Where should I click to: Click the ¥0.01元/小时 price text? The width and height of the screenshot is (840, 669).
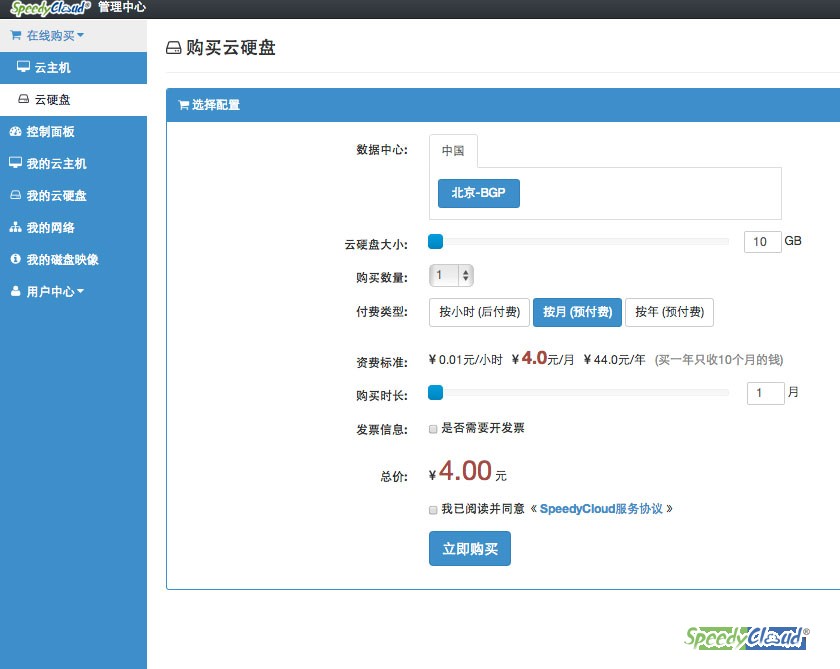465,359
